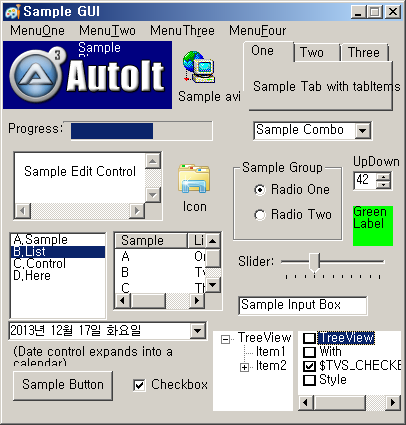The width and height of the screenshot is (406, 425).
Task: Click checkbox tree scroll right arrow
Action: [x=393, y=403]
